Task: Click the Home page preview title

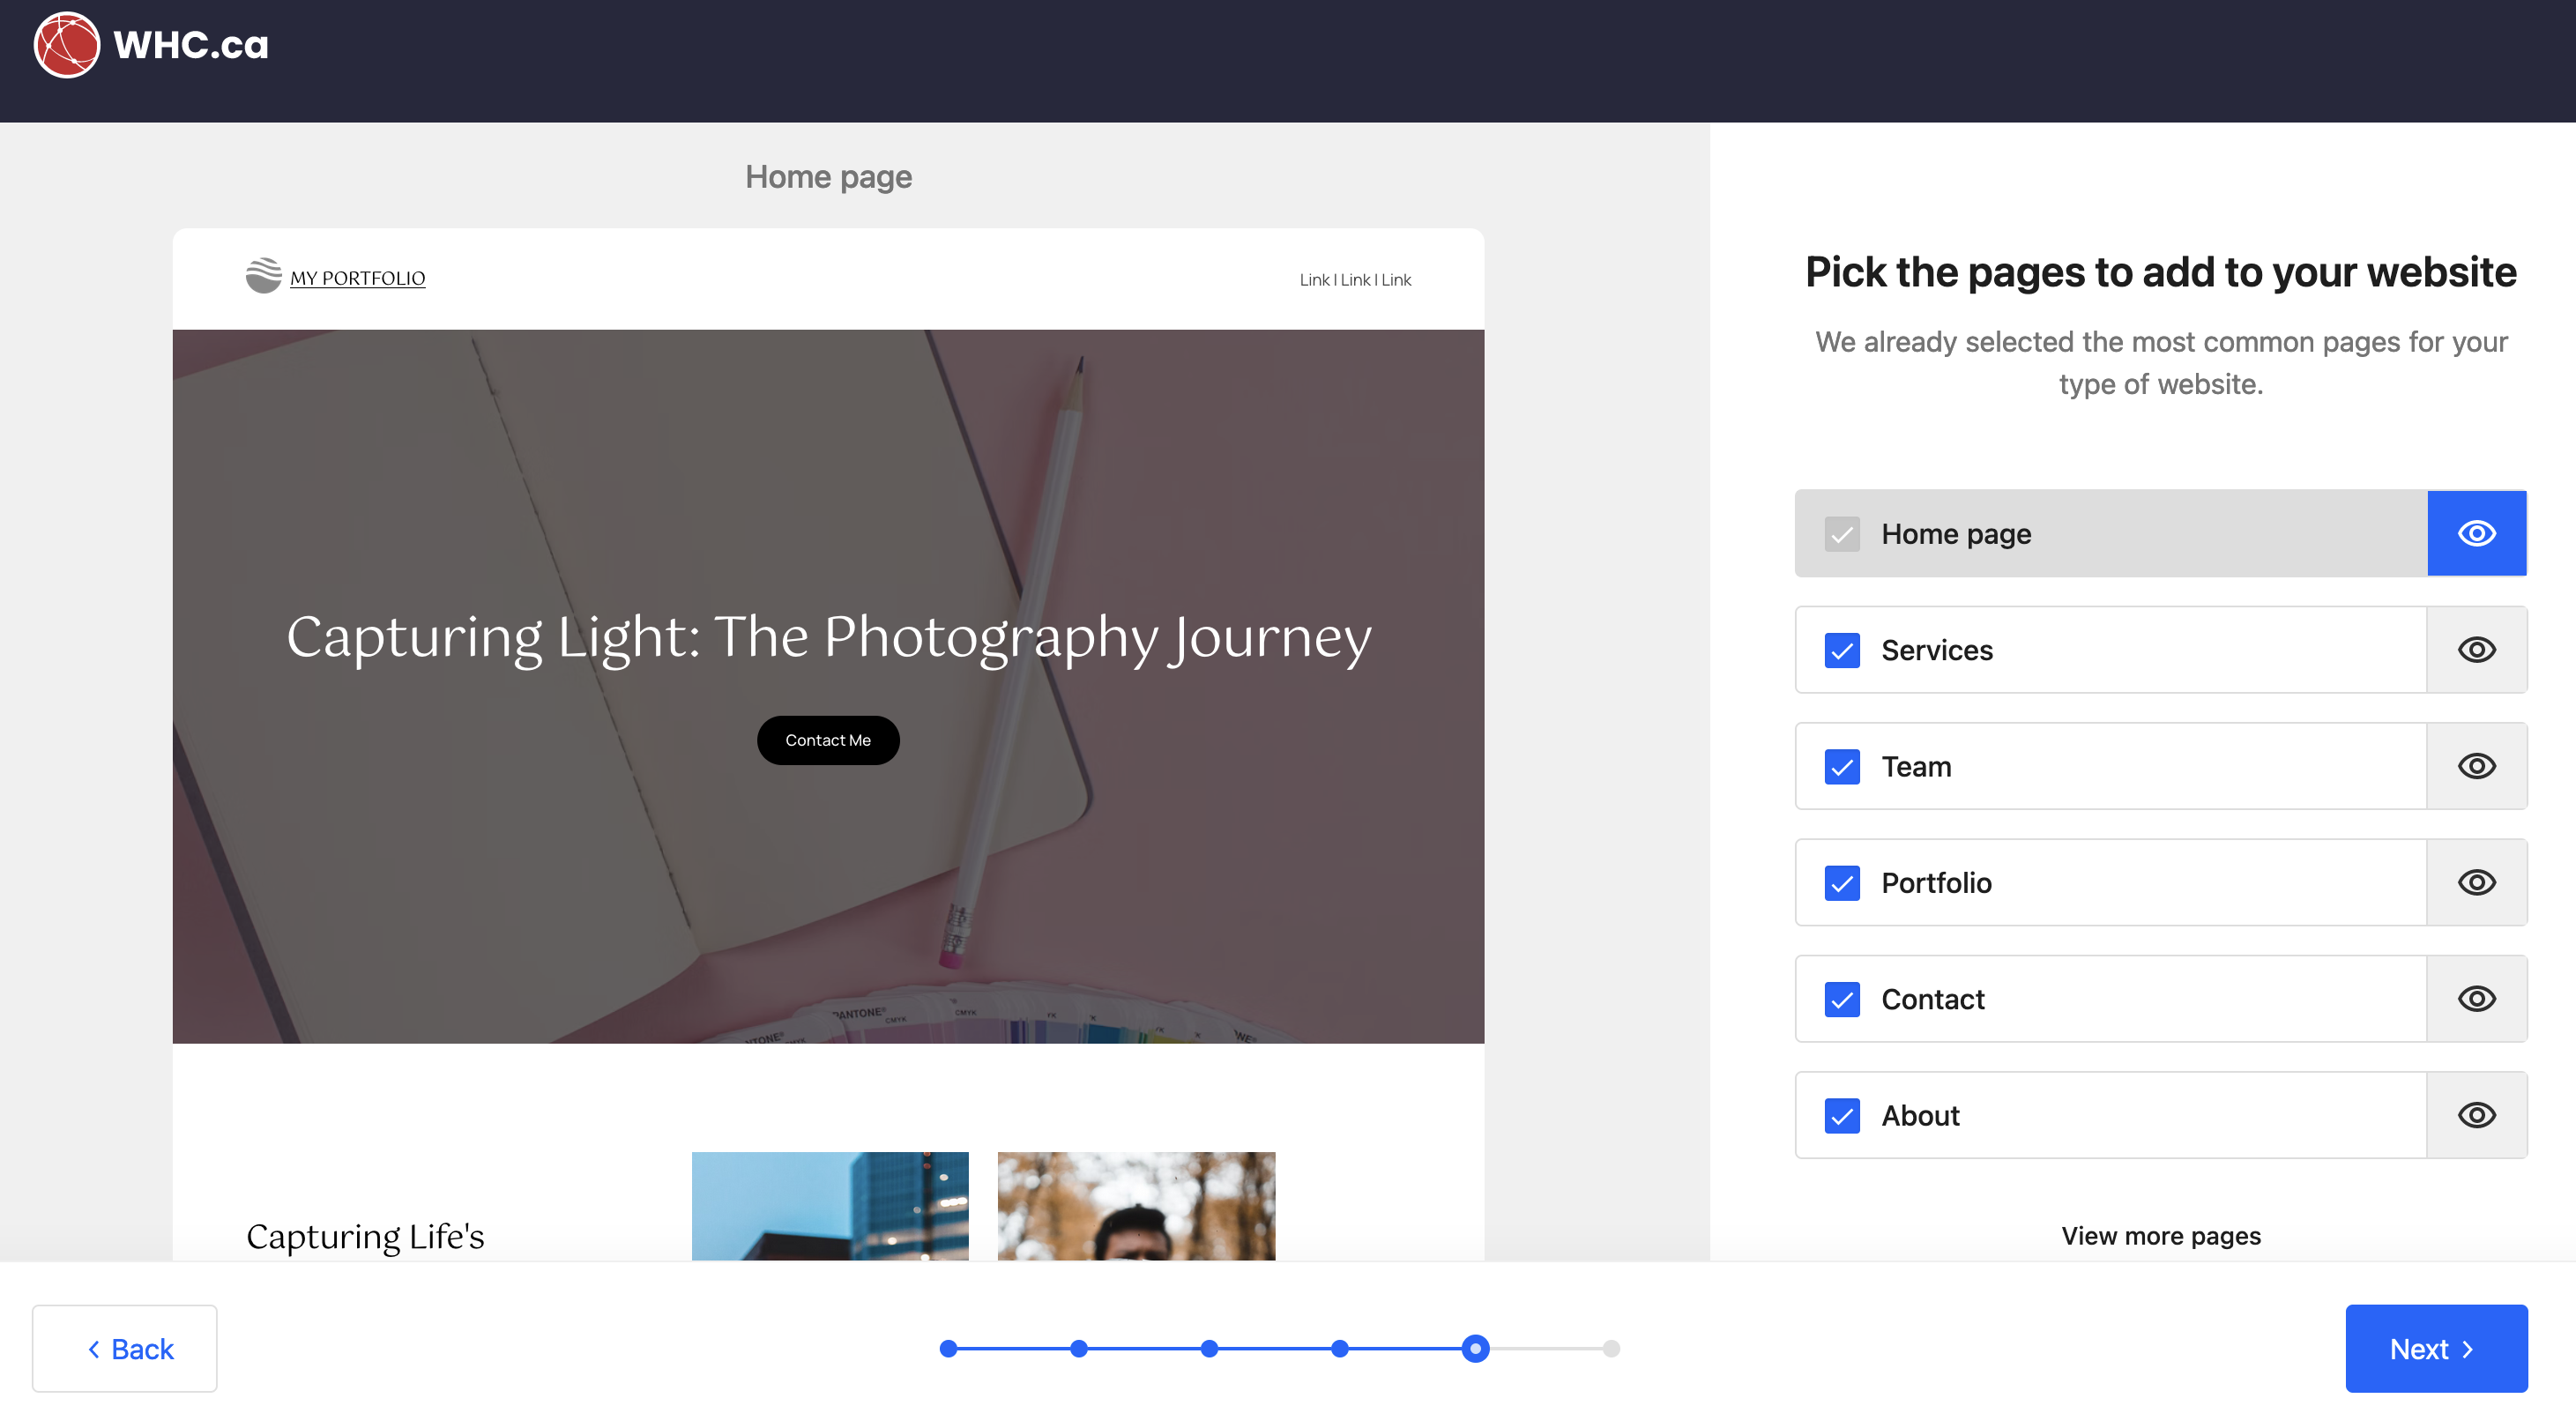Action: 828,177
